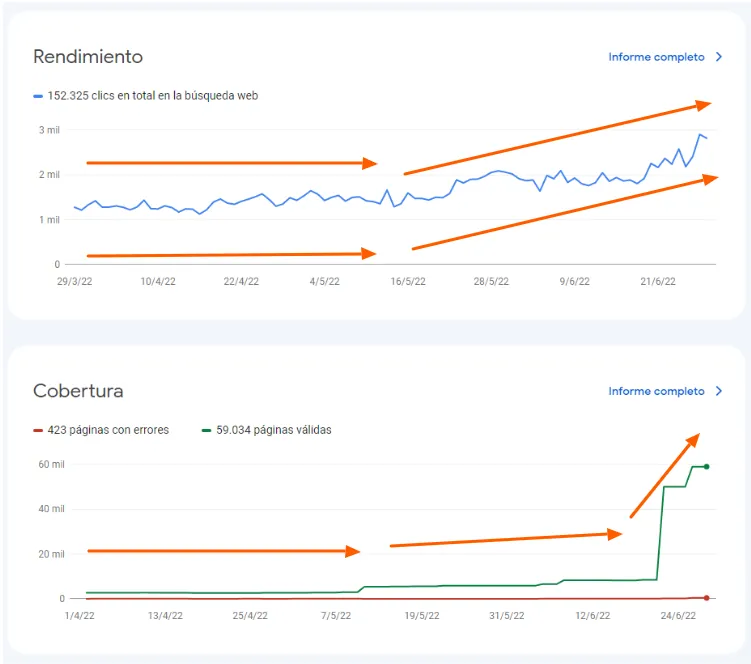Click the blue line peak near 3 mil
This screenshot has height=664, width=751.
[x=700, y=135]
